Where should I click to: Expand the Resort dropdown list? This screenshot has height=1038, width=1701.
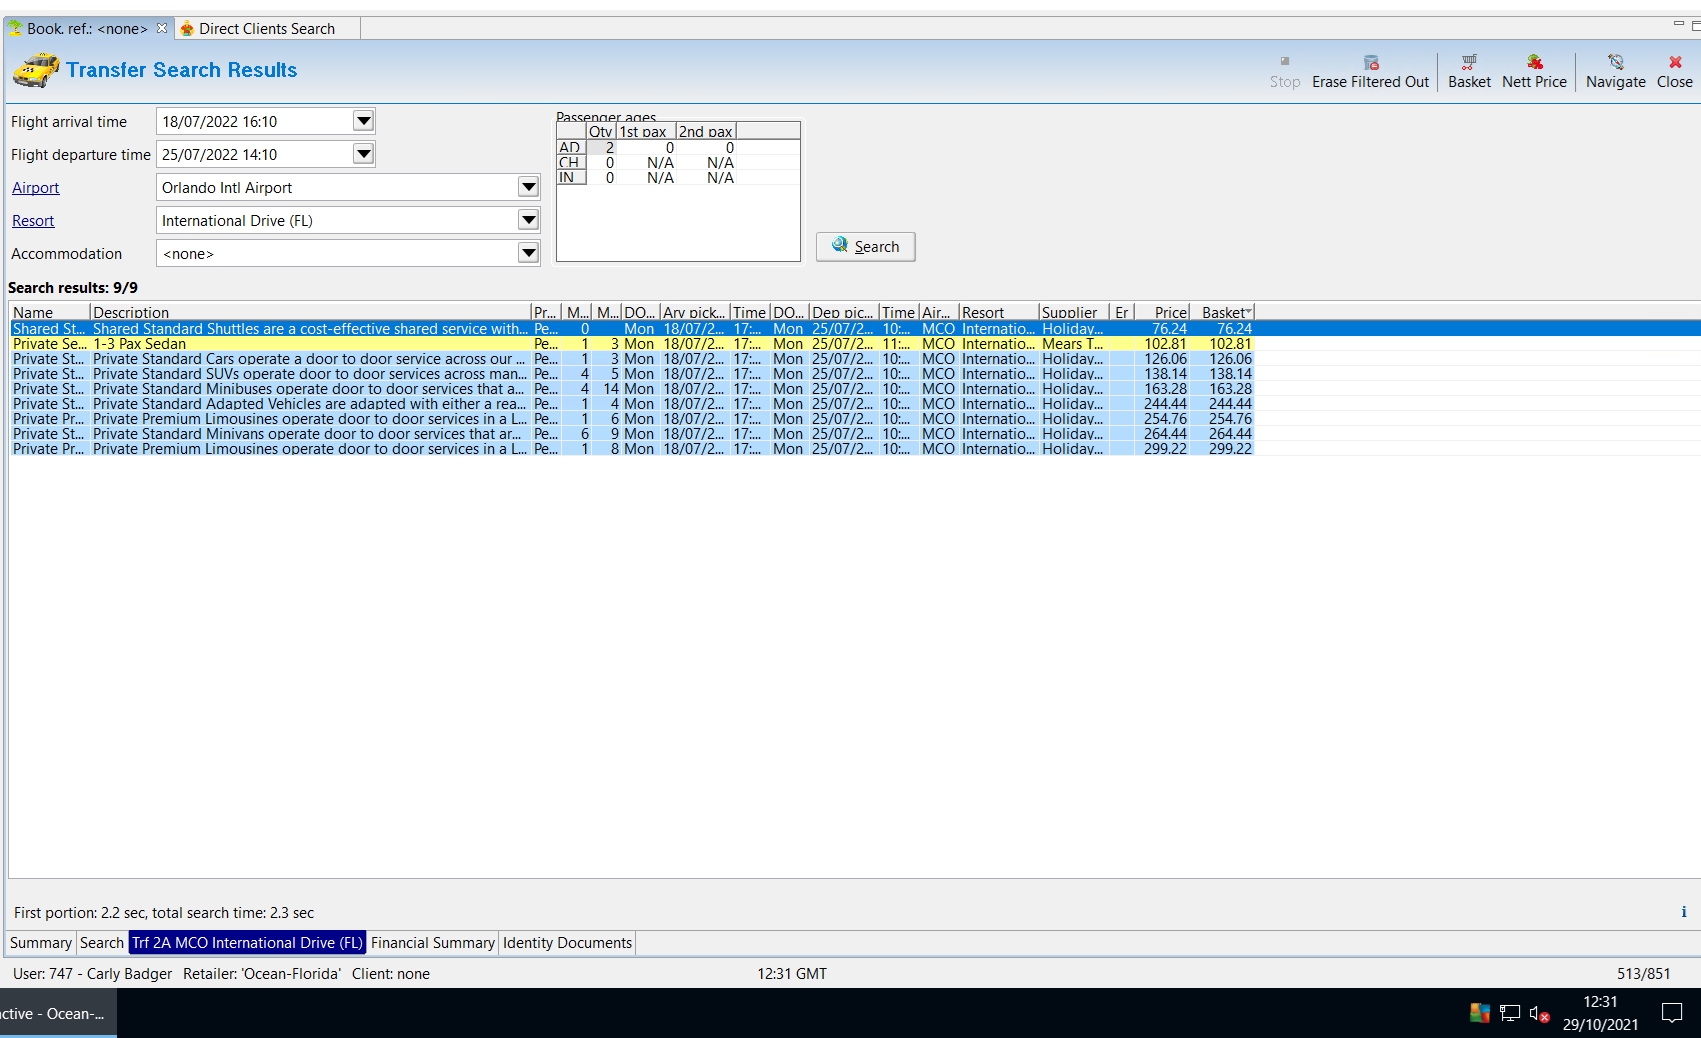[x=529, y=220]
